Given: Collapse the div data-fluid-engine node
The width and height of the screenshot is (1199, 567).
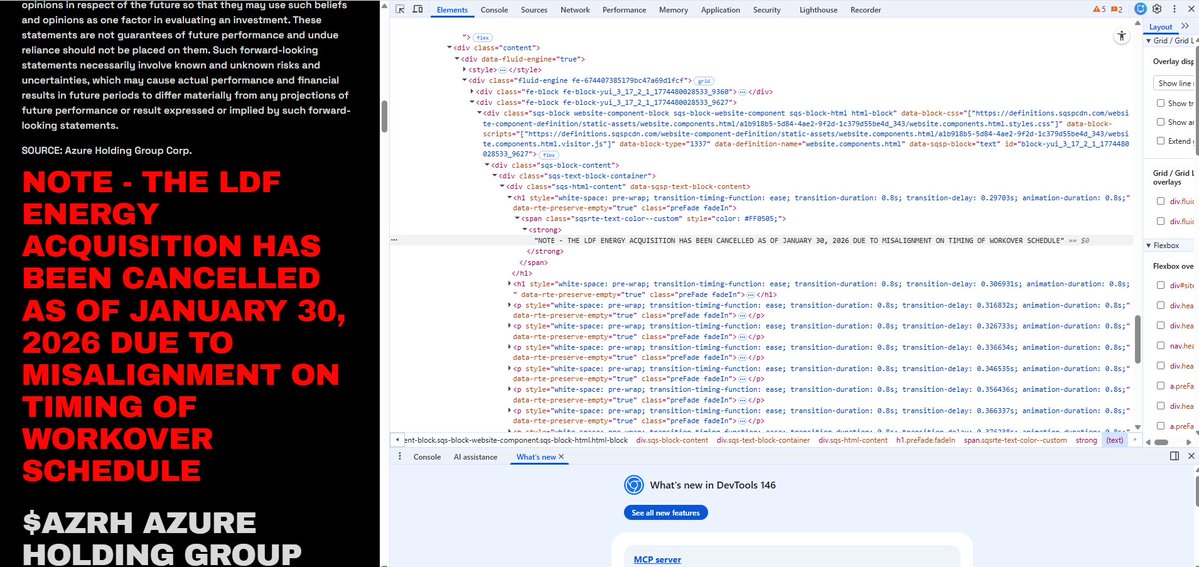Looking at the screenshot, I should pyautogui.click(x=457, y=59).
